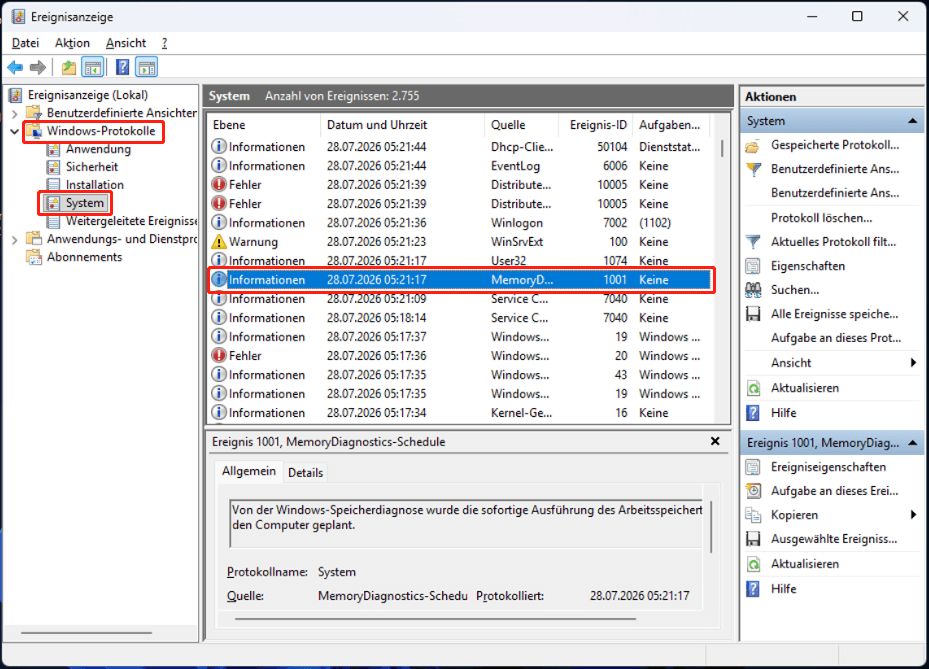
Task: Select the Dhcp-Client event 50104 row
Action: pyautogui.click(x=460, y=146)
